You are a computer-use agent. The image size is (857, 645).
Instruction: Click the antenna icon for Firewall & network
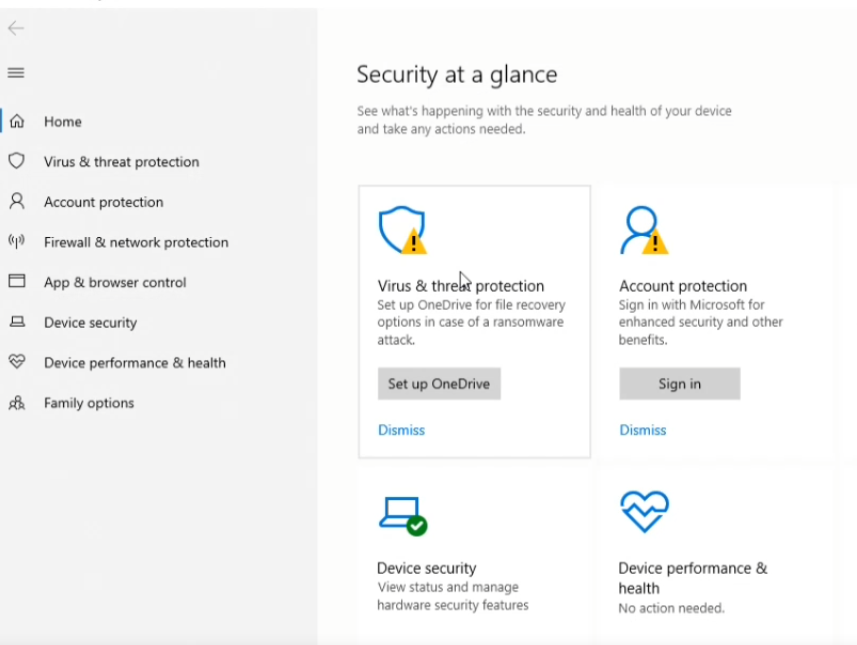[x=17, y=241]
